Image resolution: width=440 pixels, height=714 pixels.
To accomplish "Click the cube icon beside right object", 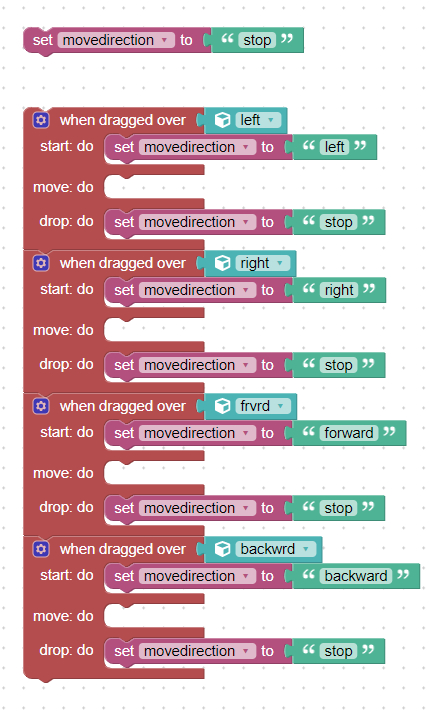I will pos(223,264).
